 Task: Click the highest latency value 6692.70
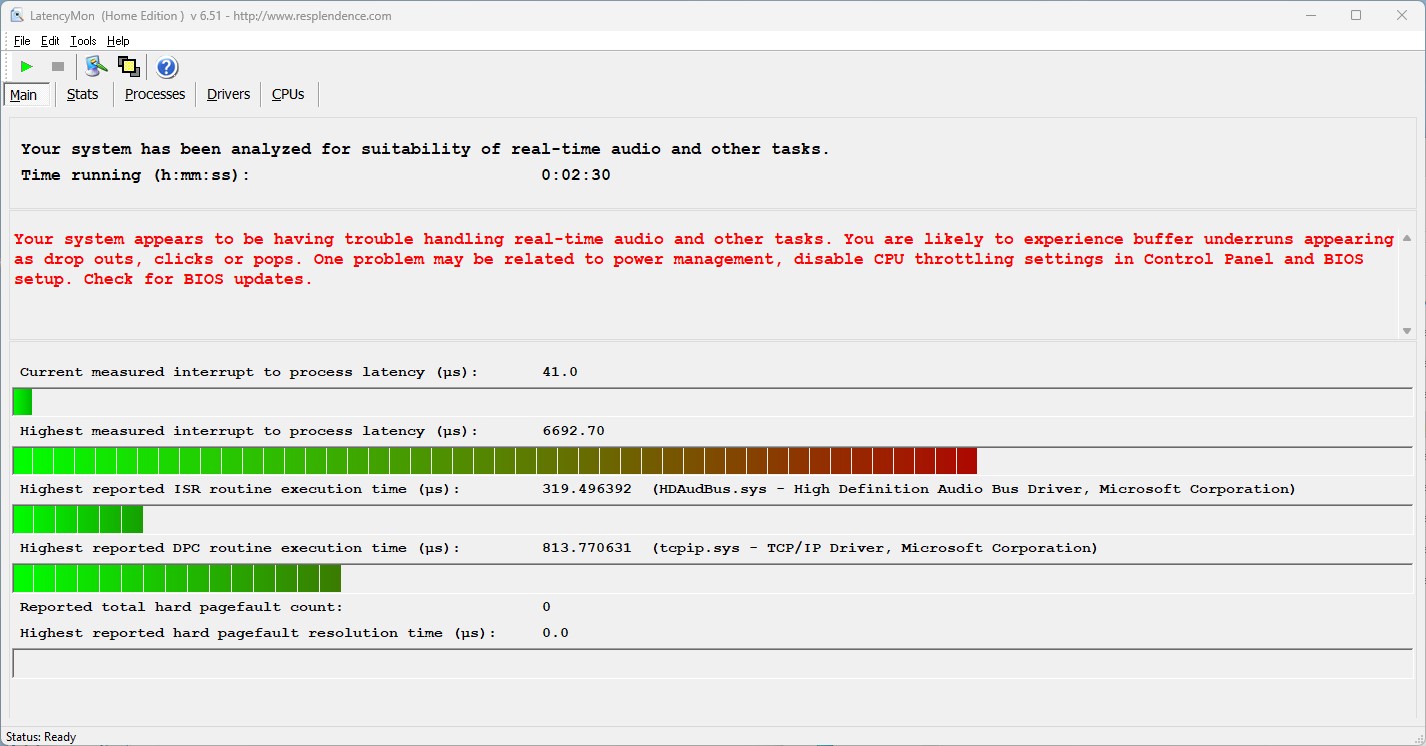click(573, 431)
